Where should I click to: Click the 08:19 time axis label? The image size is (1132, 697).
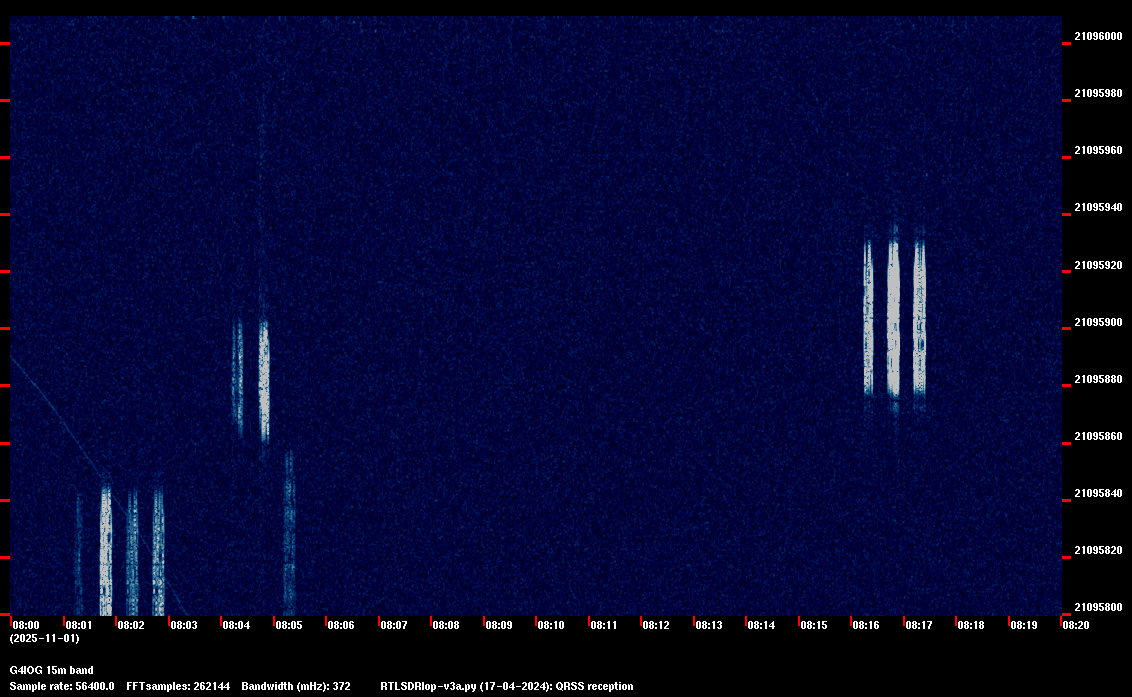tap(1024, 625)
